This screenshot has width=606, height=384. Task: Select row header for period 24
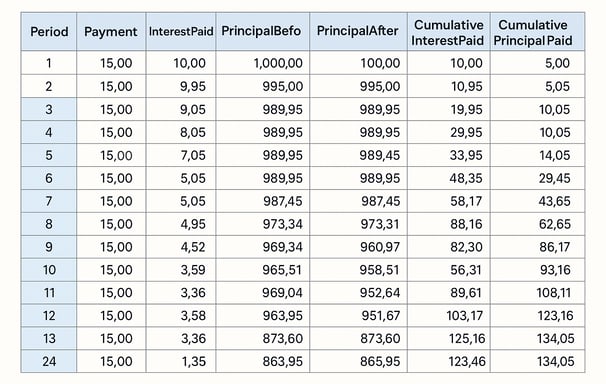click(x=49, y=361)
